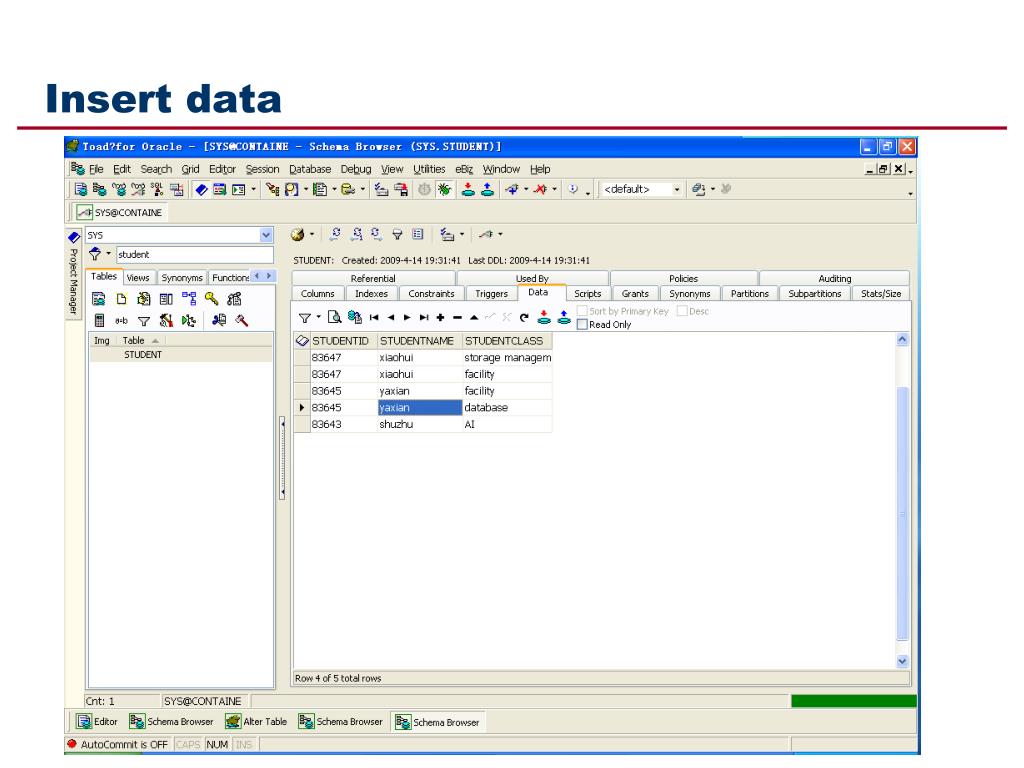Image resolution: width=1024 pixels, height=768 pixels.
Task: Go to the next record in the data grid
Action: 407,317
